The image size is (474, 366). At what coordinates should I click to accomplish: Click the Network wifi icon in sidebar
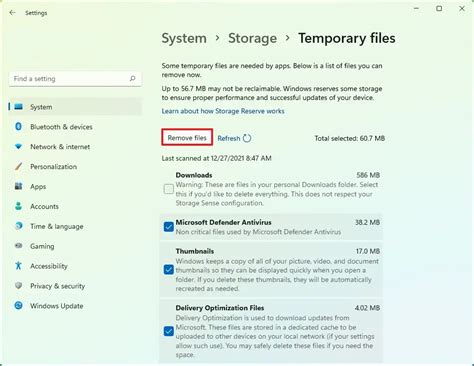[x=19, y=147]
